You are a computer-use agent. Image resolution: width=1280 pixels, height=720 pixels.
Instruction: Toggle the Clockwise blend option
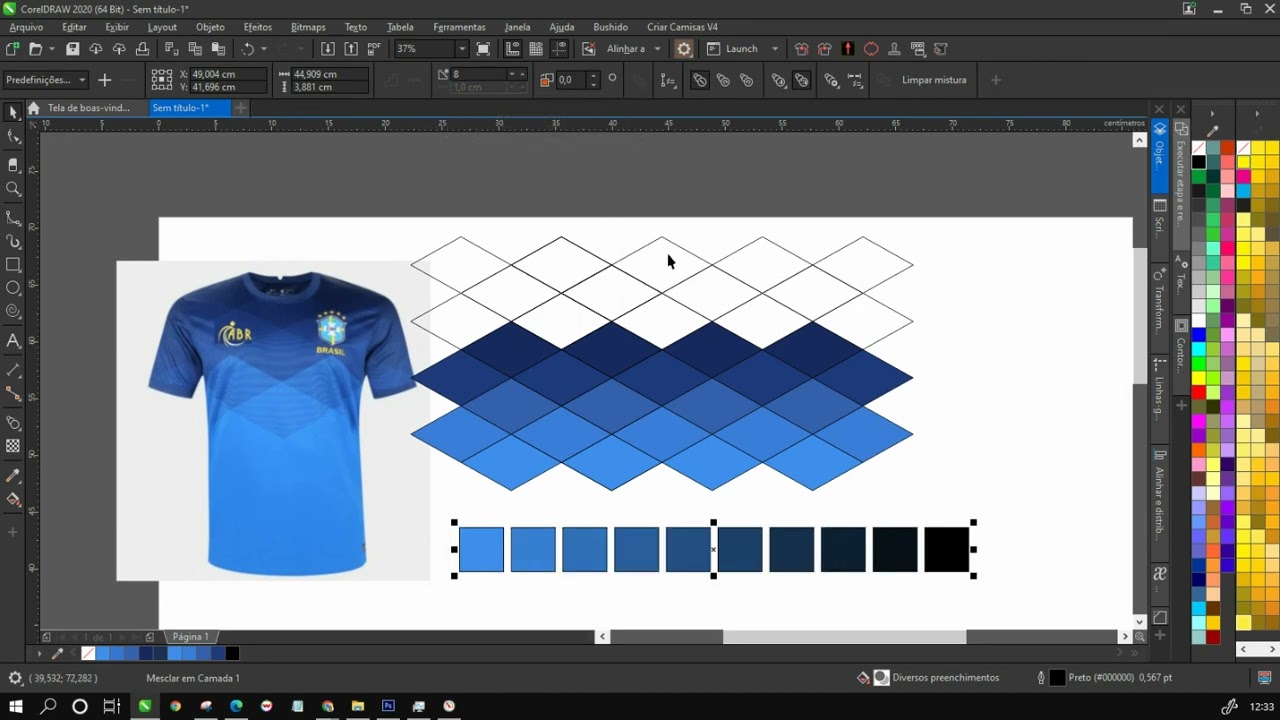point(723,80)
